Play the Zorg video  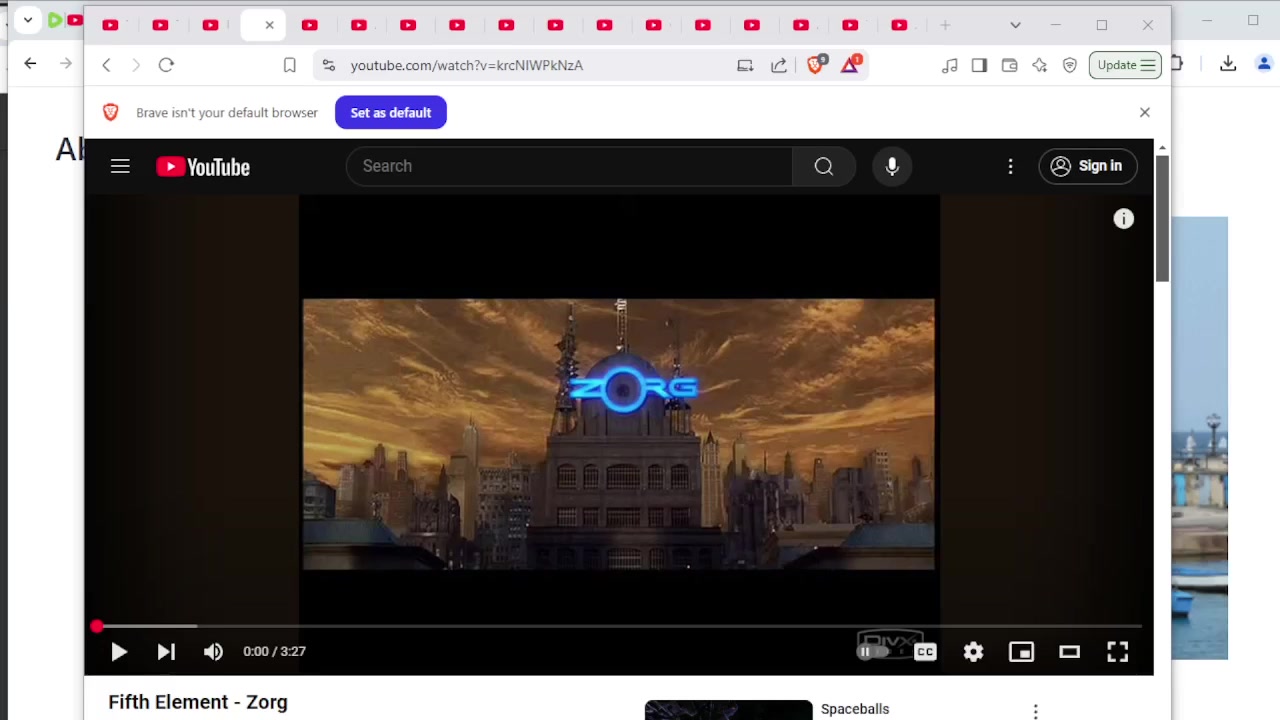click(x=119, y=652)
